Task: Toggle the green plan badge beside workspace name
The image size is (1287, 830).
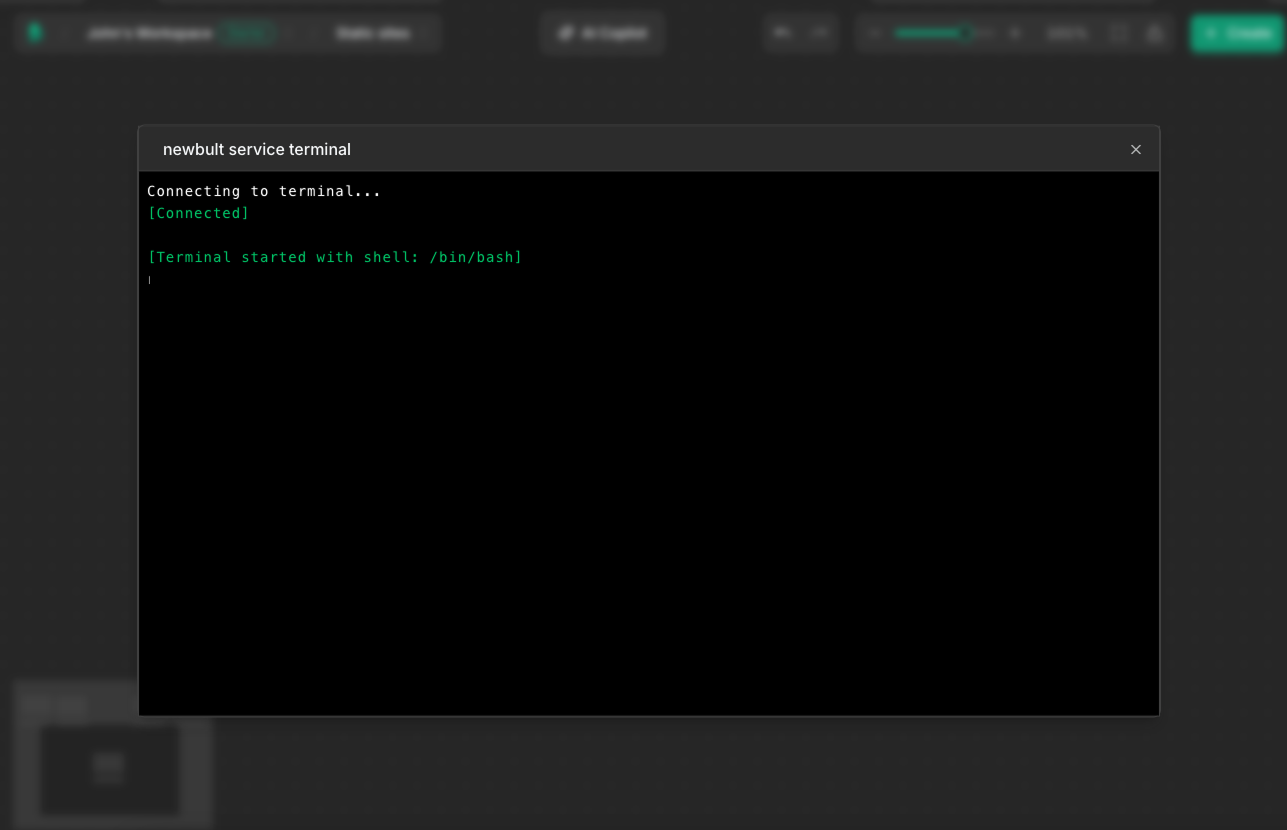Action: click(x=247, y=33)
